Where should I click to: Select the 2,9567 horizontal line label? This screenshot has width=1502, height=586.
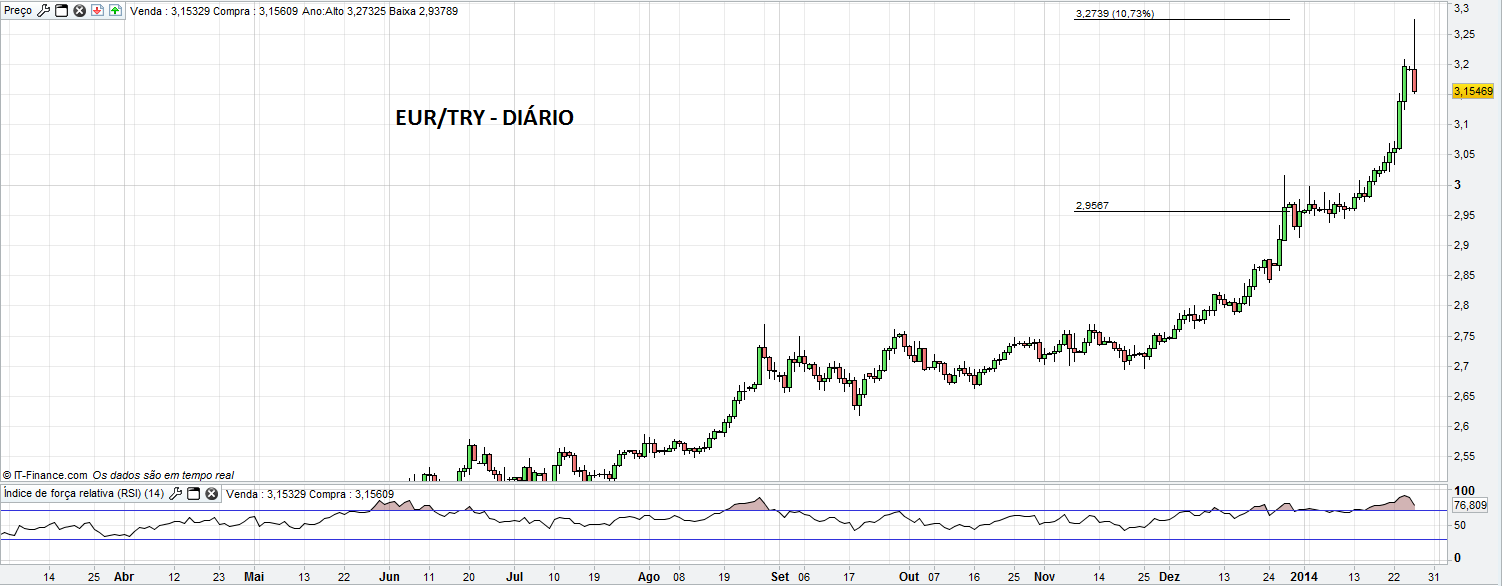1092,206
